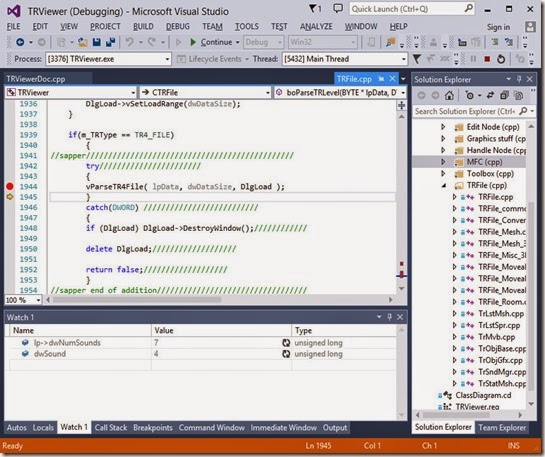Collapse the TRFile (cpp) folder

[444, 186]
